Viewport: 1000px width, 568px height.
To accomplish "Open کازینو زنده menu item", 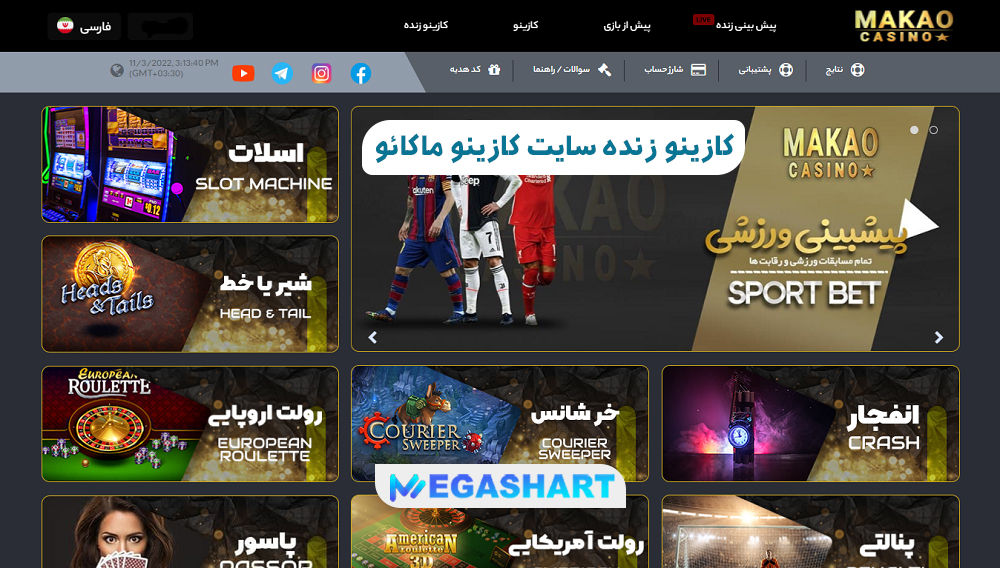I will pyautogui.click(x=425, y=25).
